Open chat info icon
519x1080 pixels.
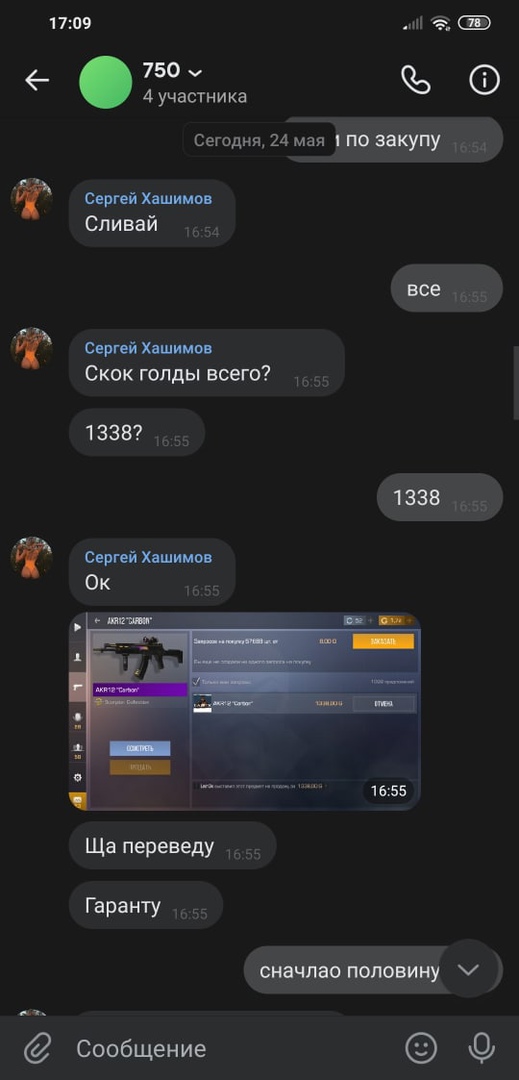(485, 81)
